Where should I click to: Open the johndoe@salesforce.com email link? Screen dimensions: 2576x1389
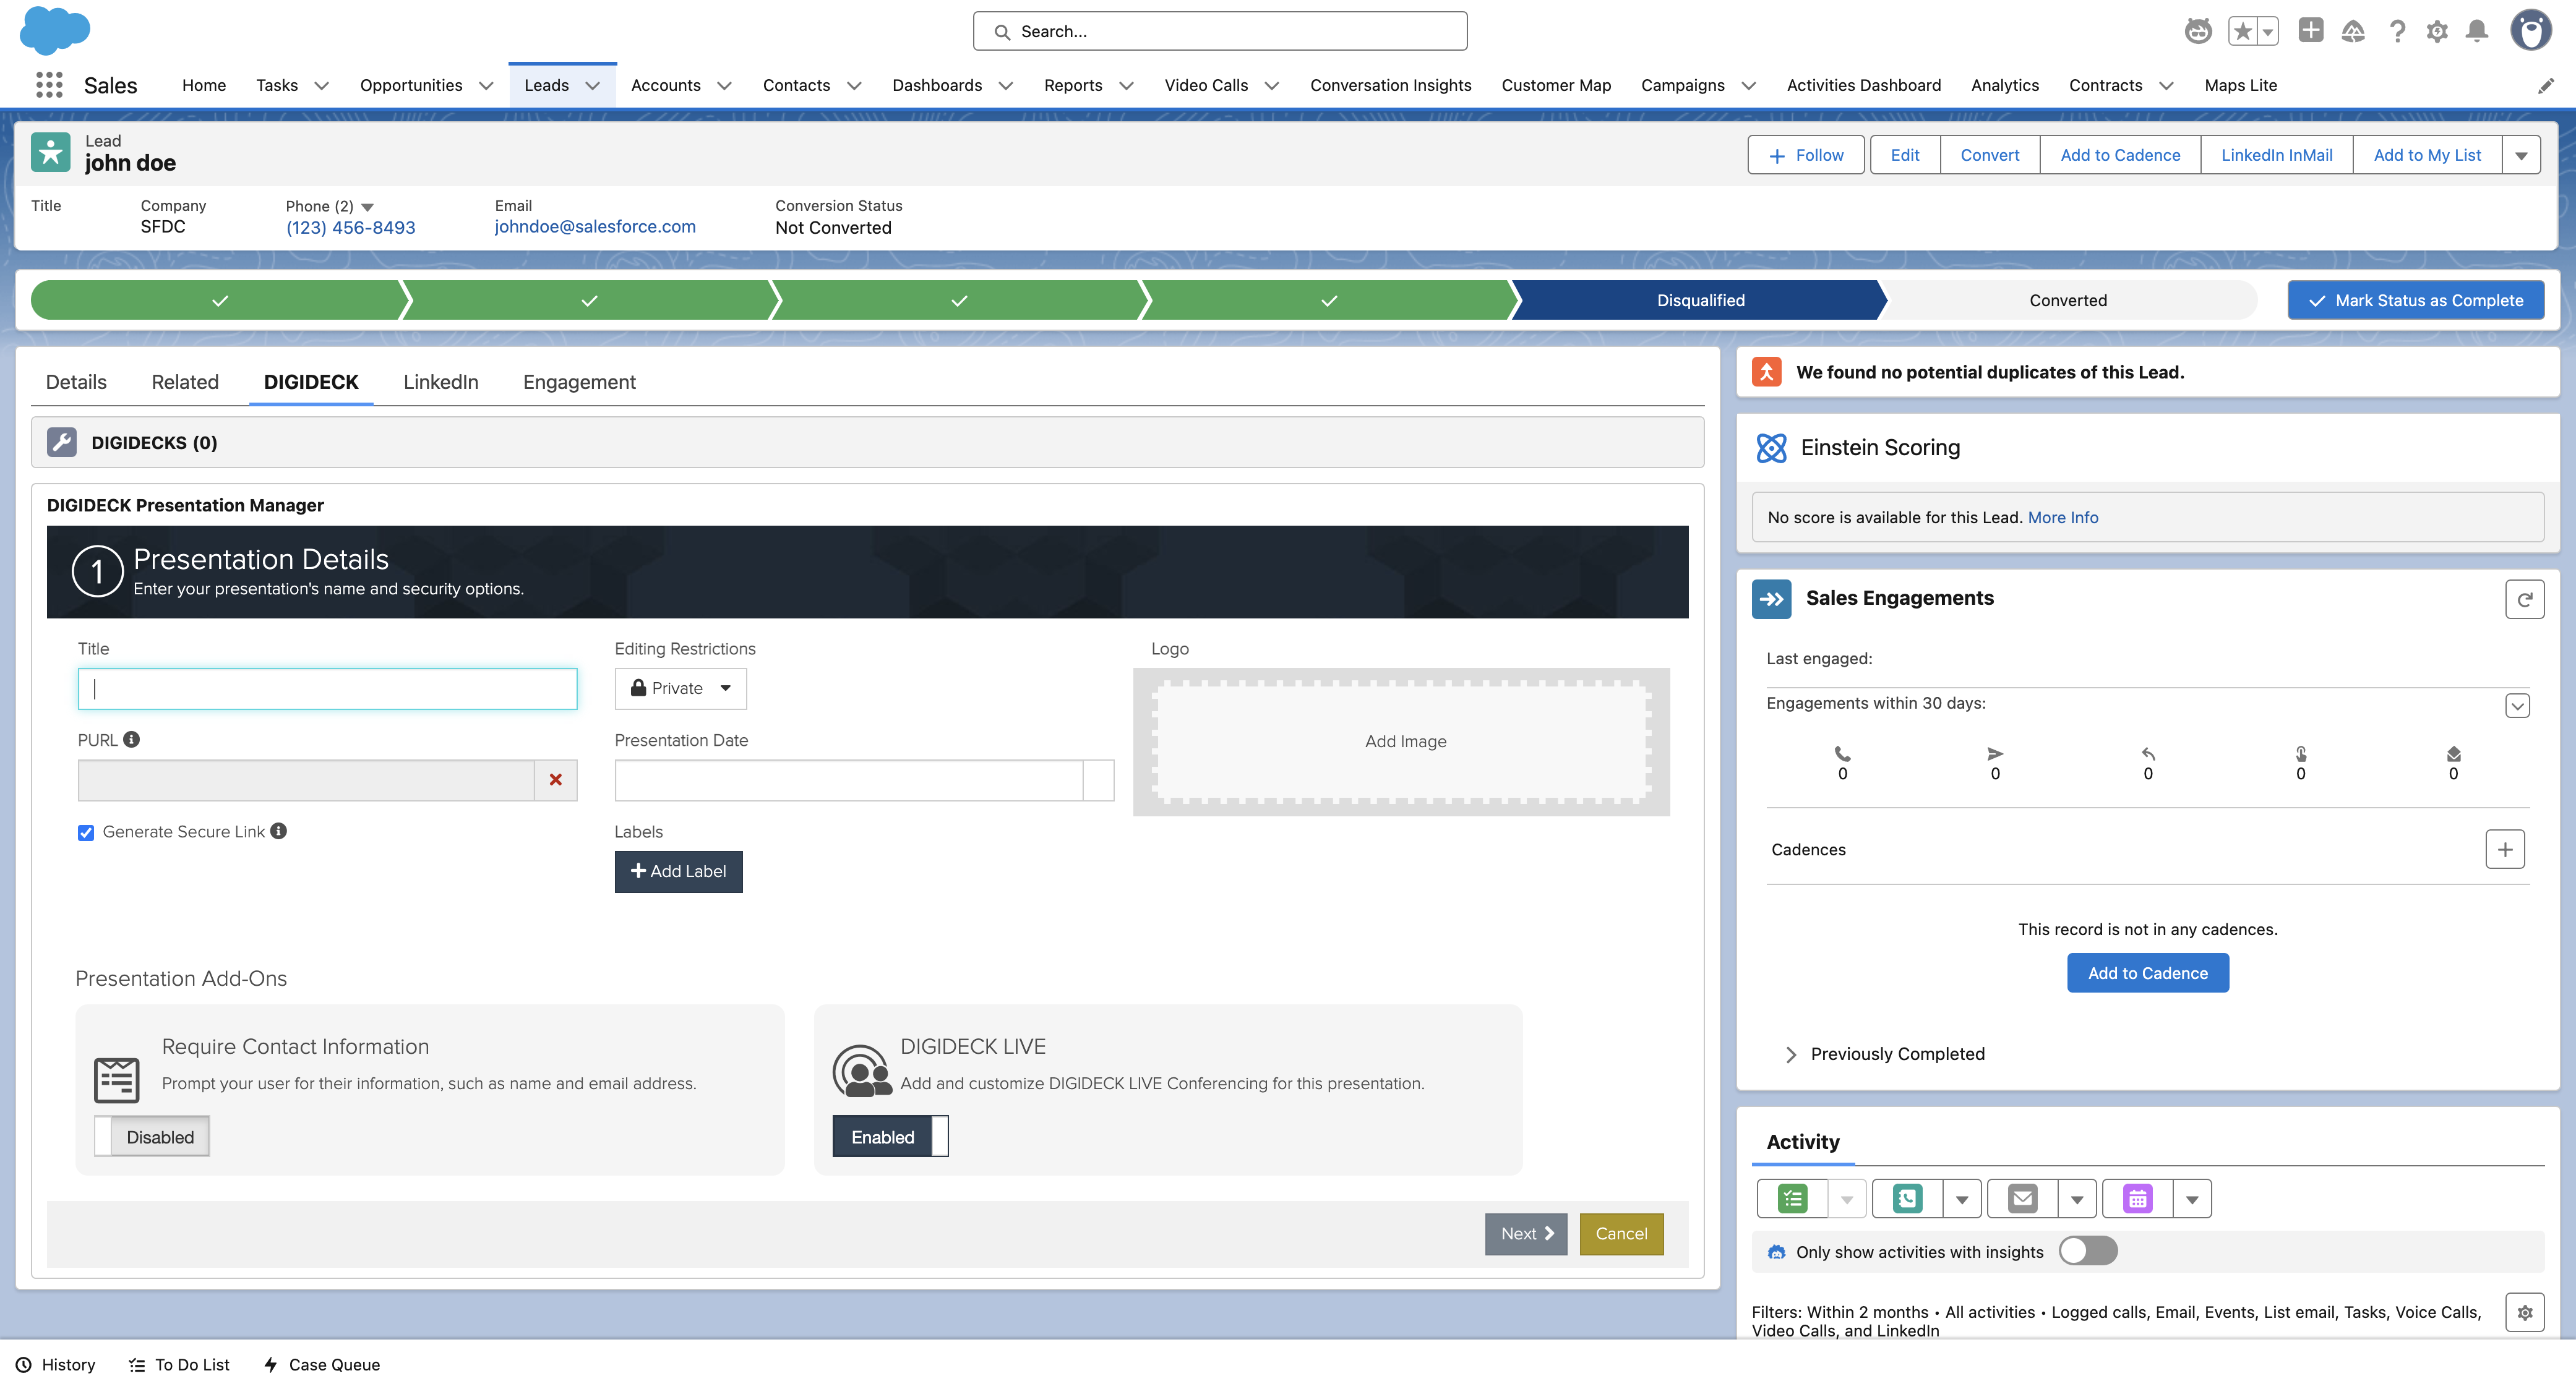(595, 226)
